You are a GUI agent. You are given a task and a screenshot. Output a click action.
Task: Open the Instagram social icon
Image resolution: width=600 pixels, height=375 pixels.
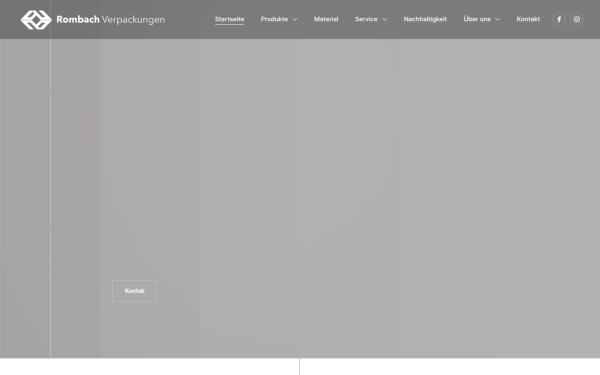[577, 19]
